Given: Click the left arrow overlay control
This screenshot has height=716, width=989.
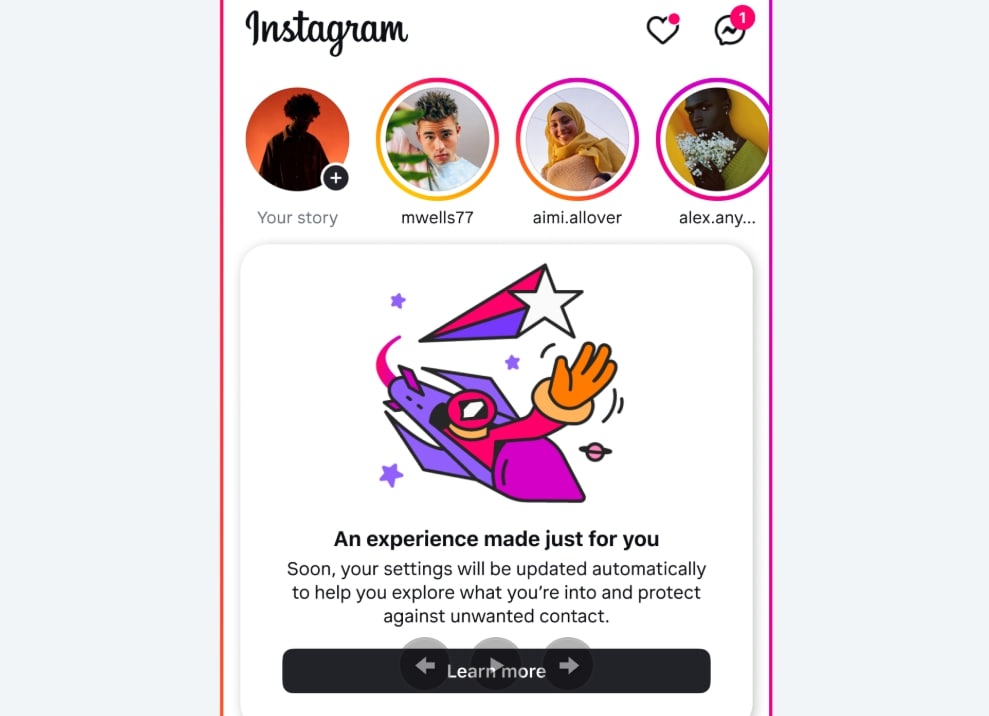Looking at the screenshot, I should (x=425, y=665).
